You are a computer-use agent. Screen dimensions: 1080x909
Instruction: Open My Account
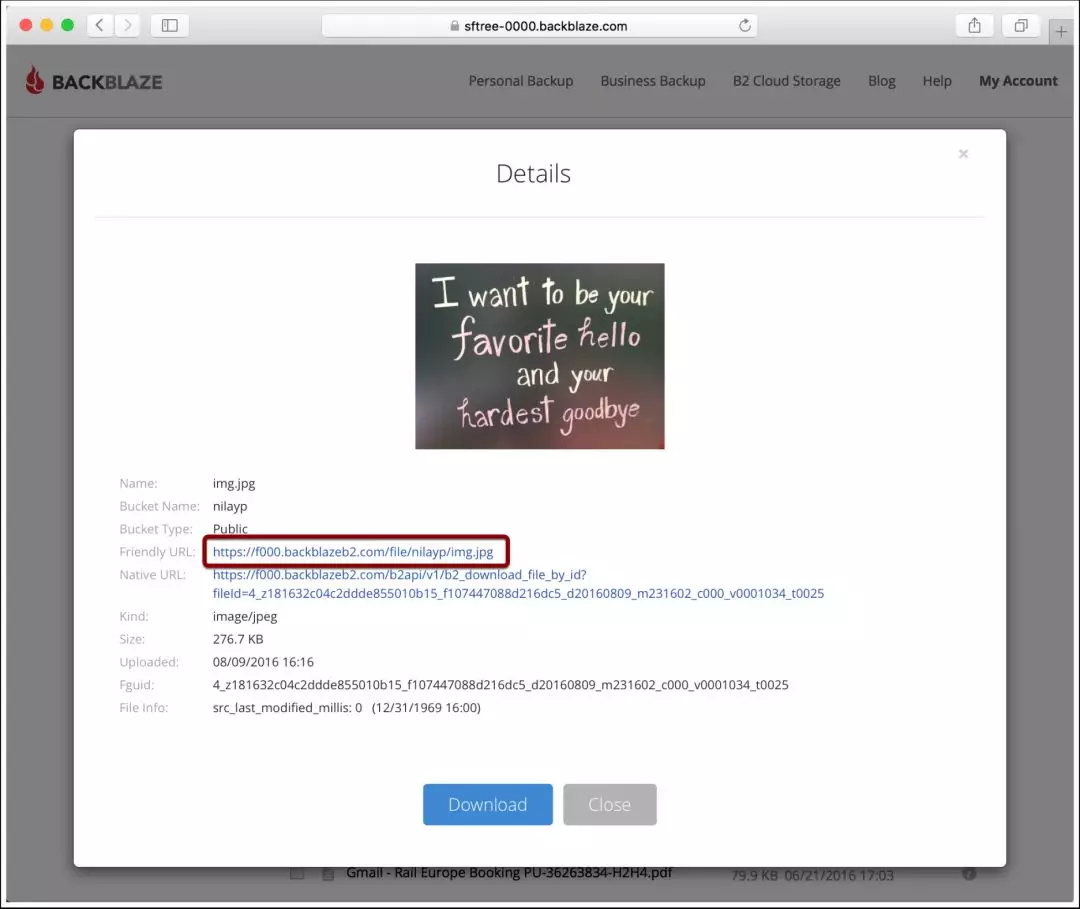pyautogui.click(x=1018, y=81)
